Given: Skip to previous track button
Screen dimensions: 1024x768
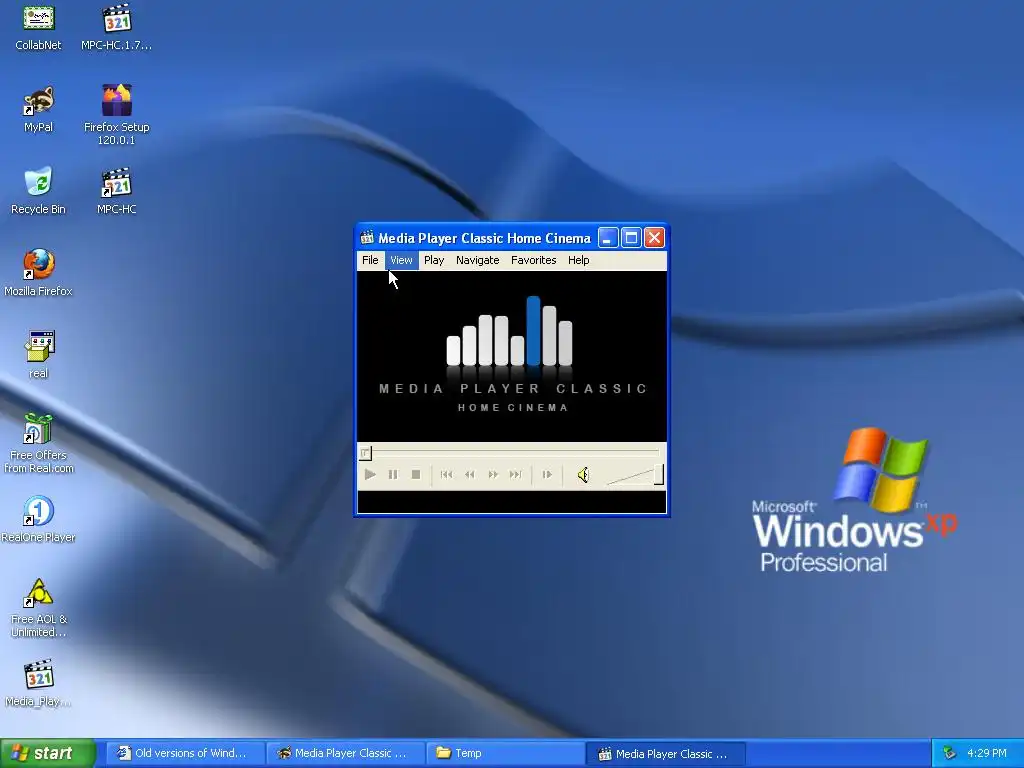Looking at the screenshot, I should coord(447,475).
